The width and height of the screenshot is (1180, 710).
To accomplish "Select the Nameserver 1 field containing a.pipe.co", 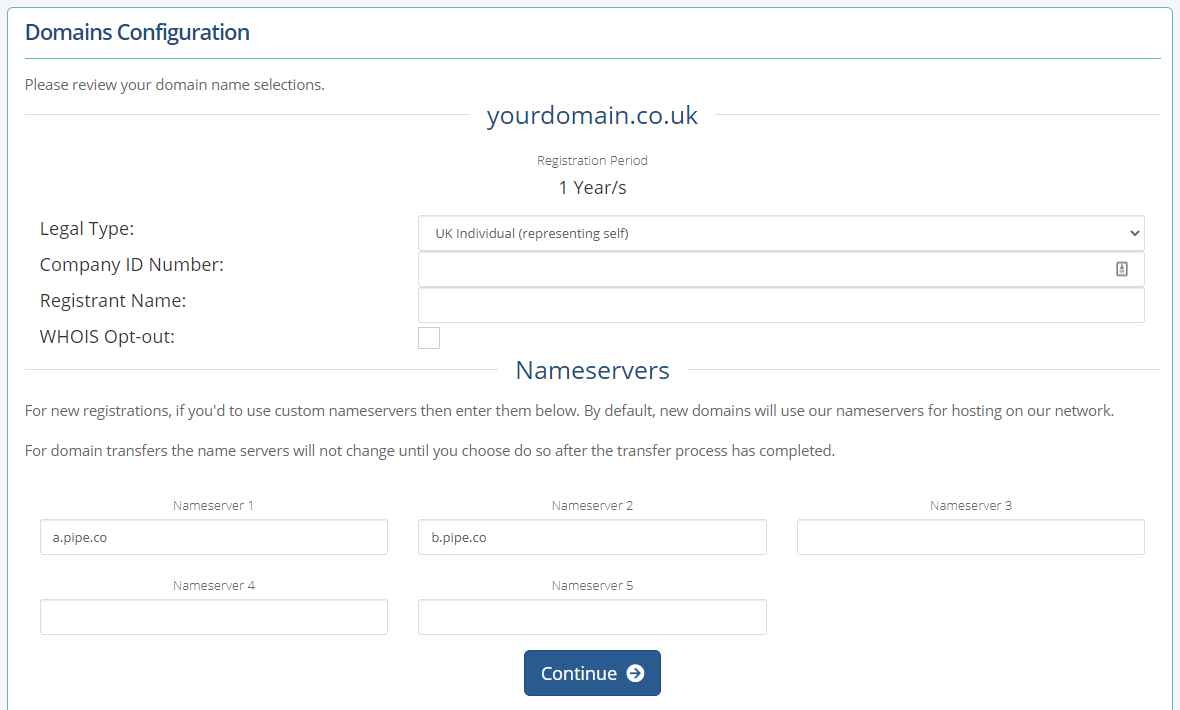I will 214,538.
